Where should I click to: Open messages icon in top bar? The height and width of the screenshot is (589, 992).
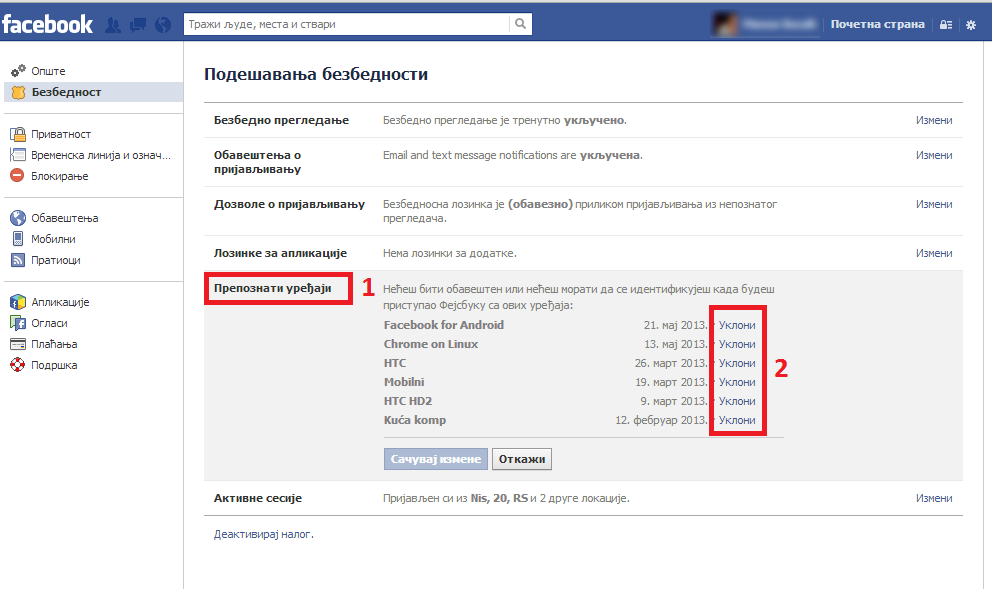pos(137,25)
